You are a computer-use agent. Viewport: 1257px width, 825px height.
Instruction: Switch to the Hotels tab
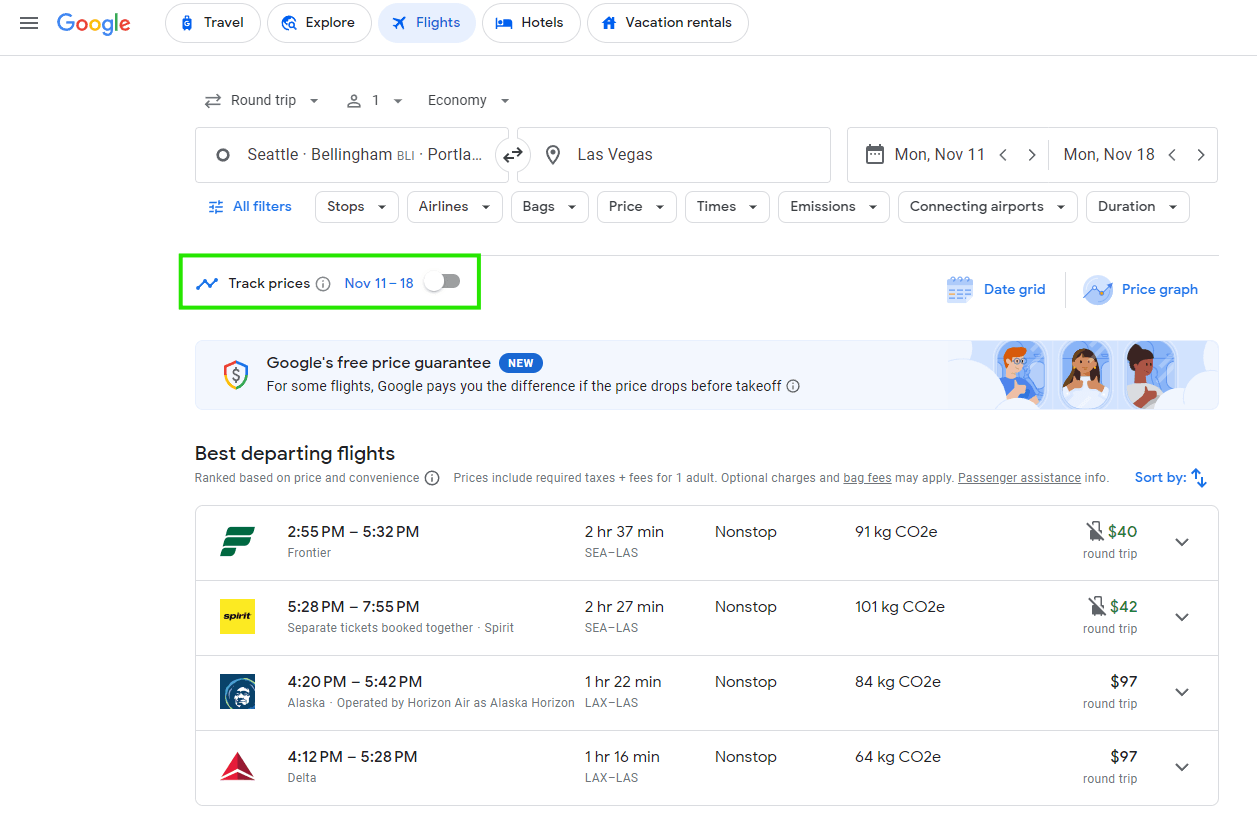[531, 22]
